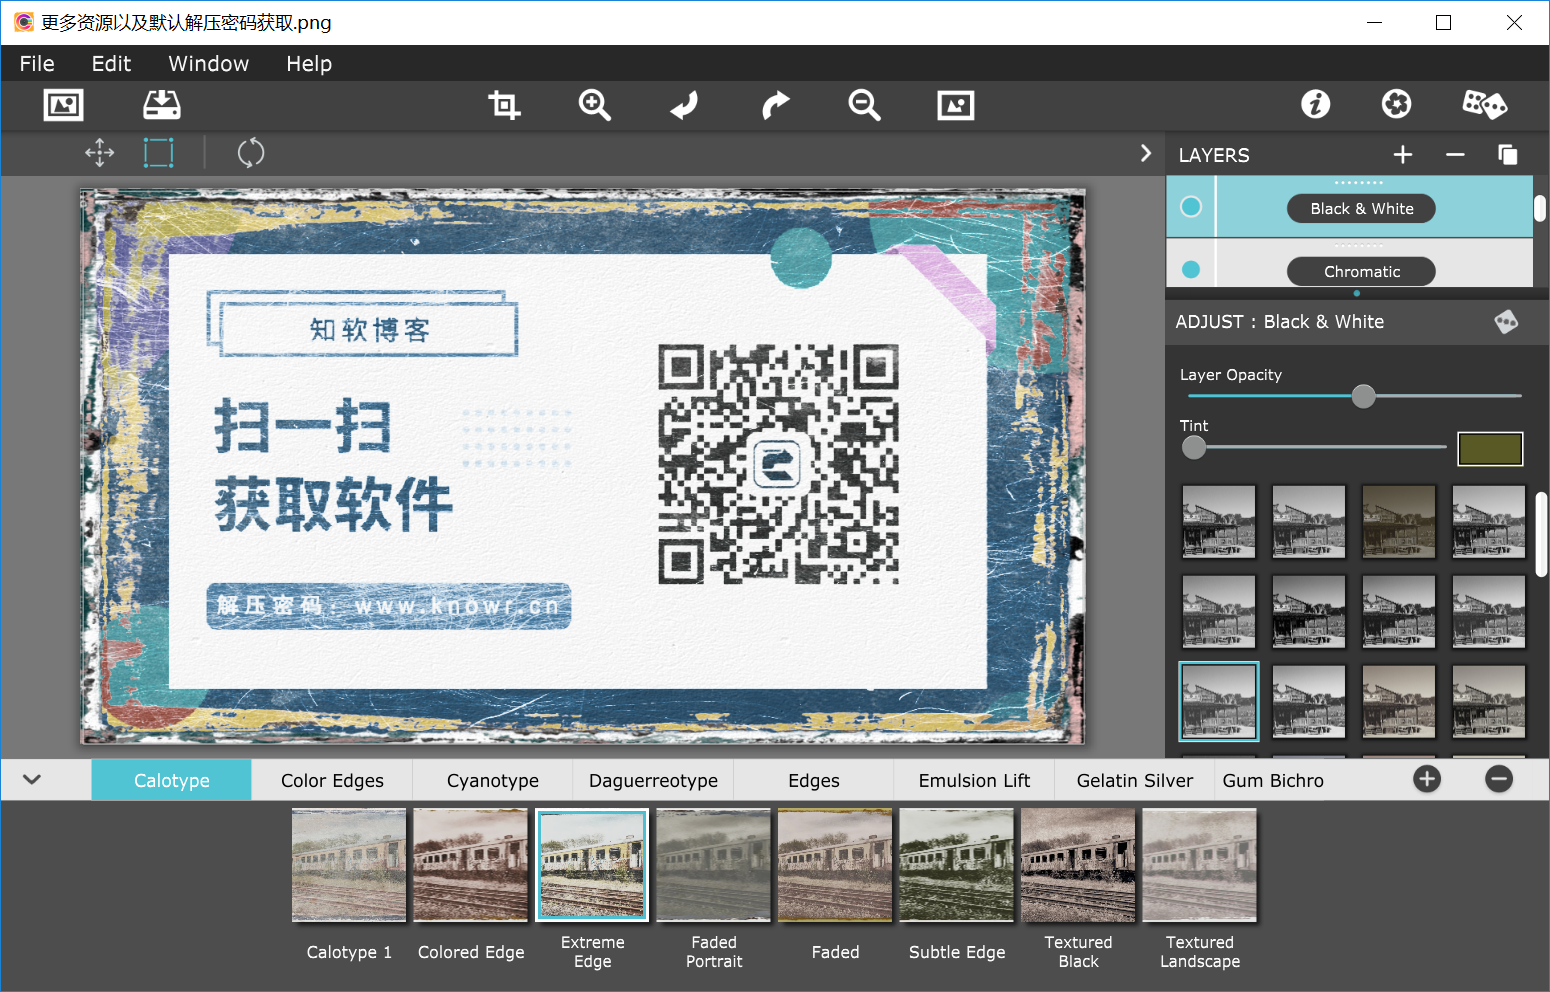The image size is (1550, 992).
Task: Maximize the application window
Action: (x=1443, y=22)
